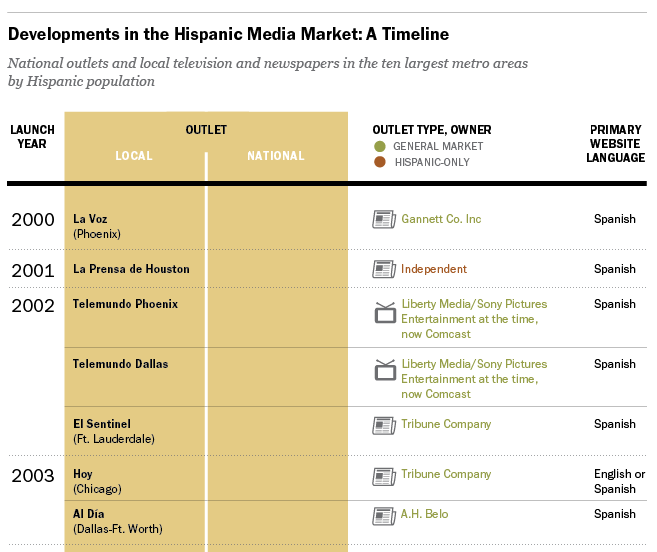The image size is (657, 552).
Task: Click the Independent owner text
Action: click(434, 269)
